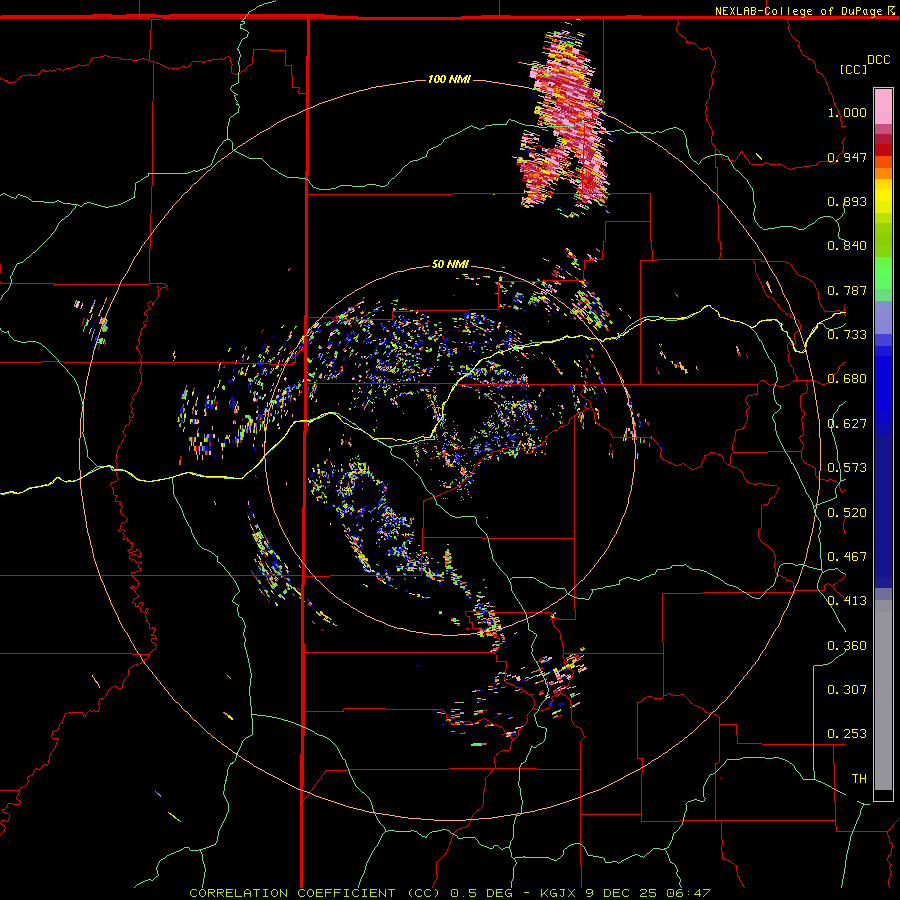Screen dimensions: 900x900
Task: Pick the light pink color band near 1.000
Action: click(883, 106)
